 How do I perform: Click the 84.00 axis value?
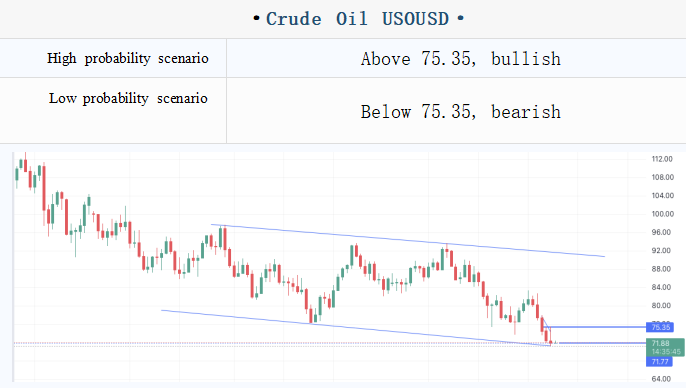(x=661, y=287)
